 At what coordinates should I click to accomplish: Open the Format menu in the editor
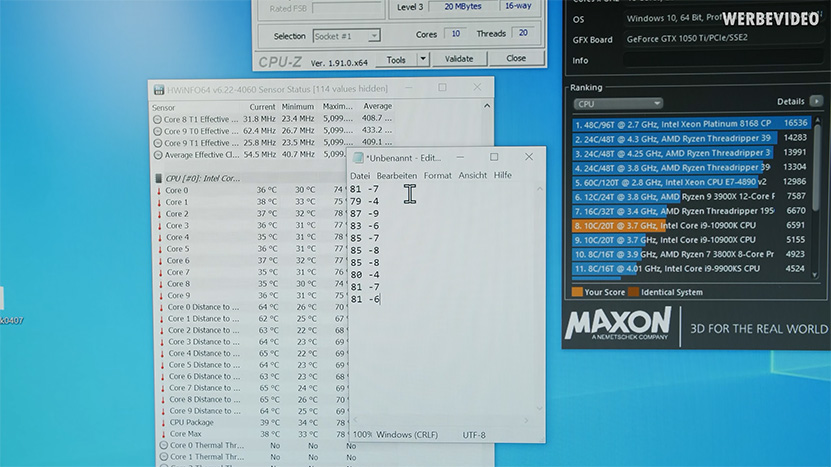pyautogui.click(x=437, y=175)
